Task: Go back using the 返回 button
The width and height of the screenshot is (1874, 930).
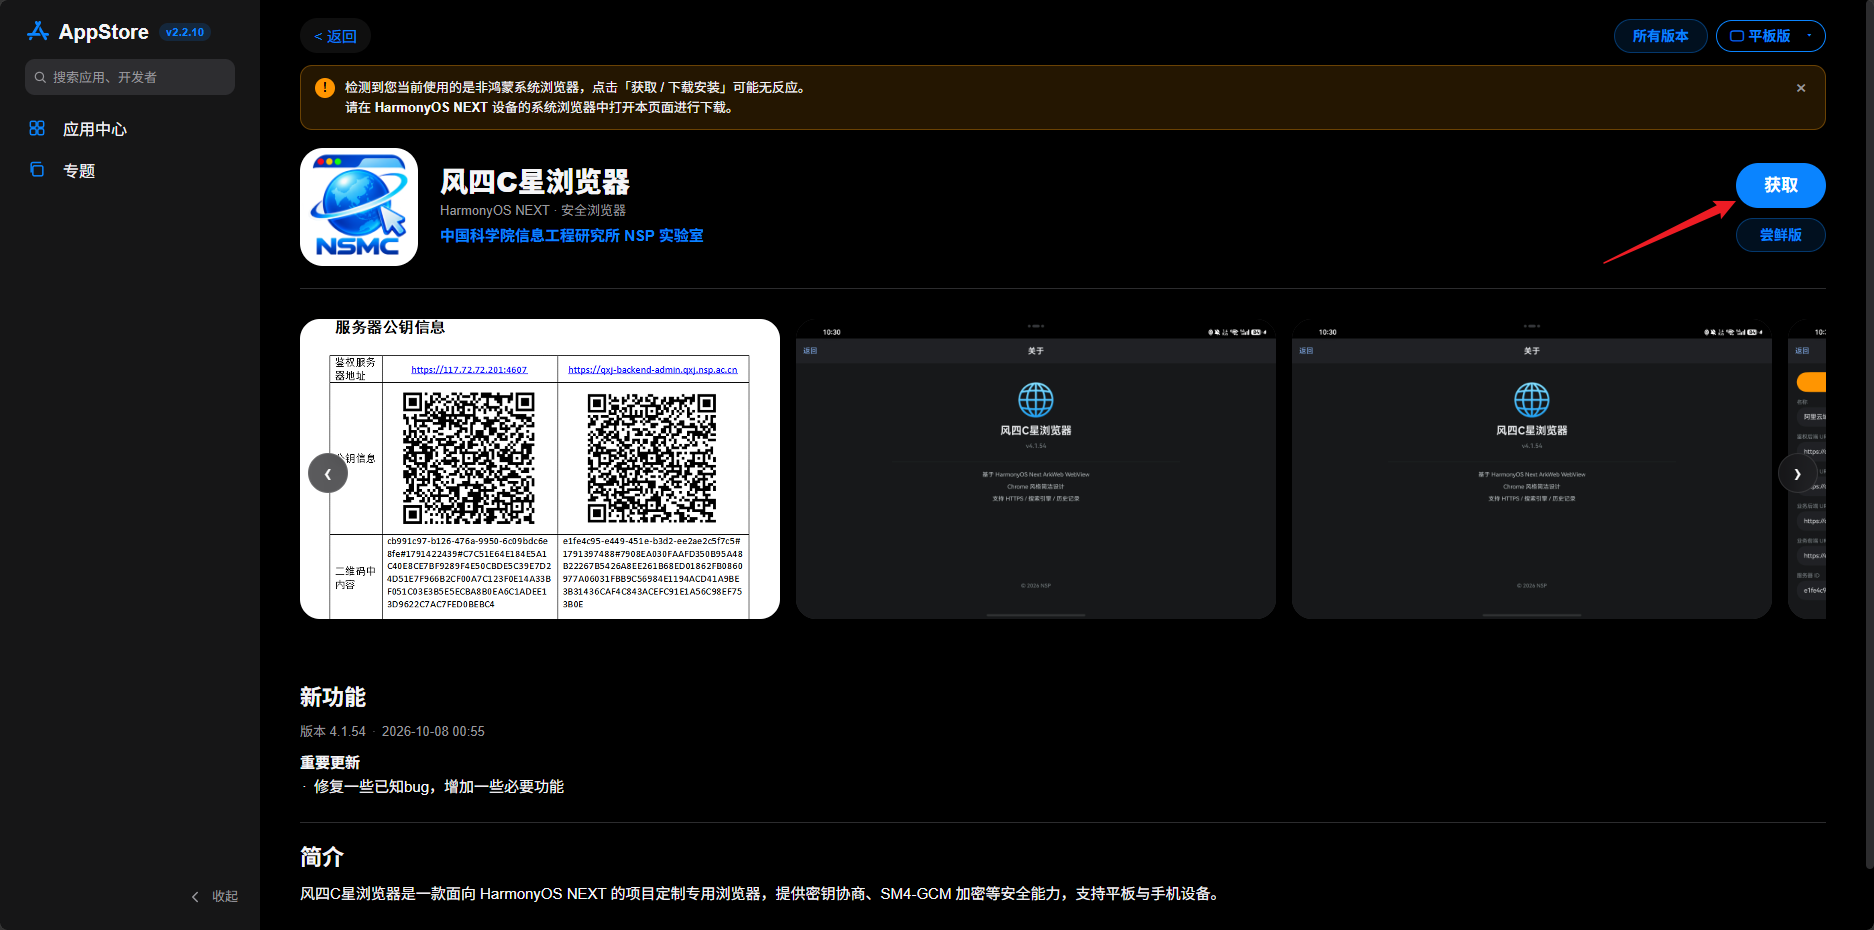Action: point(335,36)
